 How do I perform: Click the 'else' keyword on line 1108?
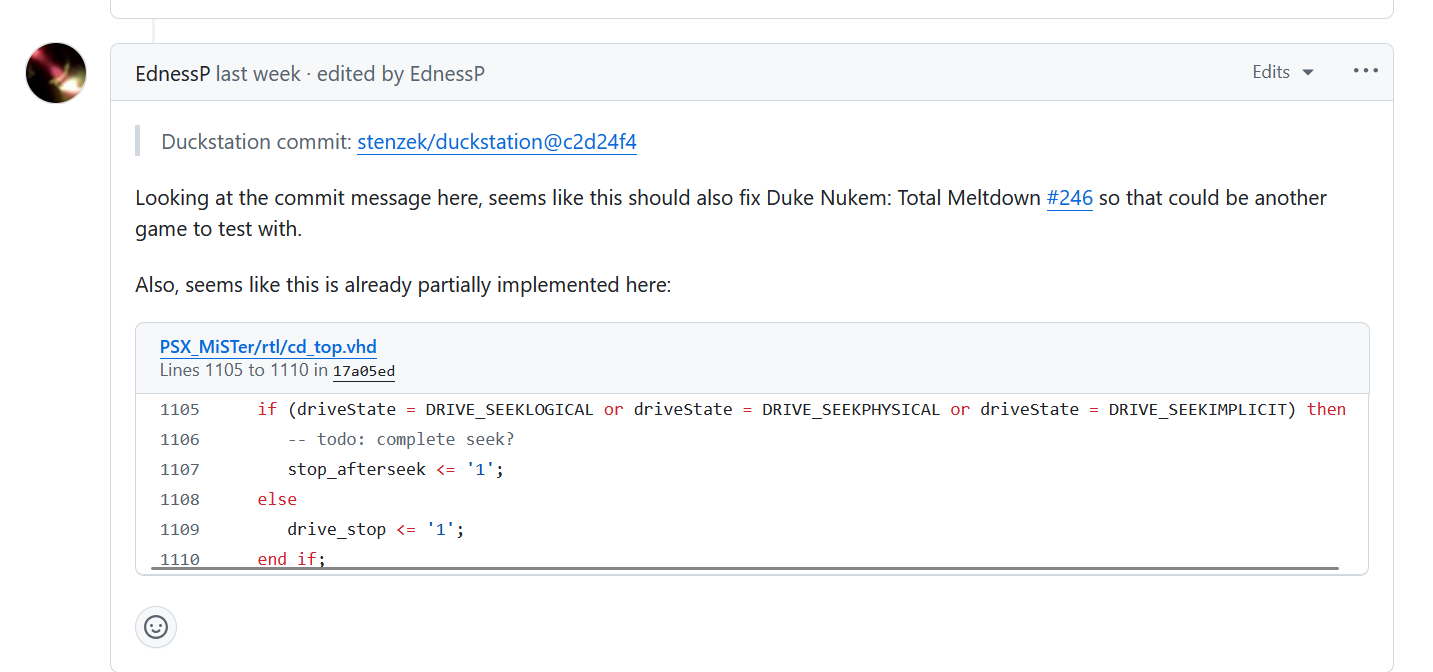click(277, 499)
